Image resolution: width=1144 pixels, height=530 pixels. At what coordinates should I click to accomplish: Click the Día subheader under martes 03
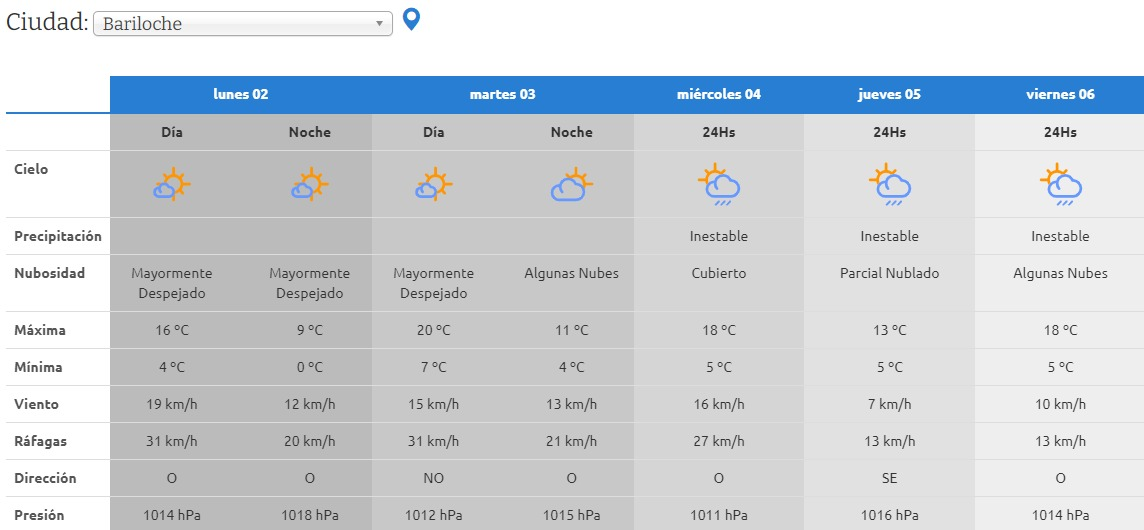tap(434, 132)
